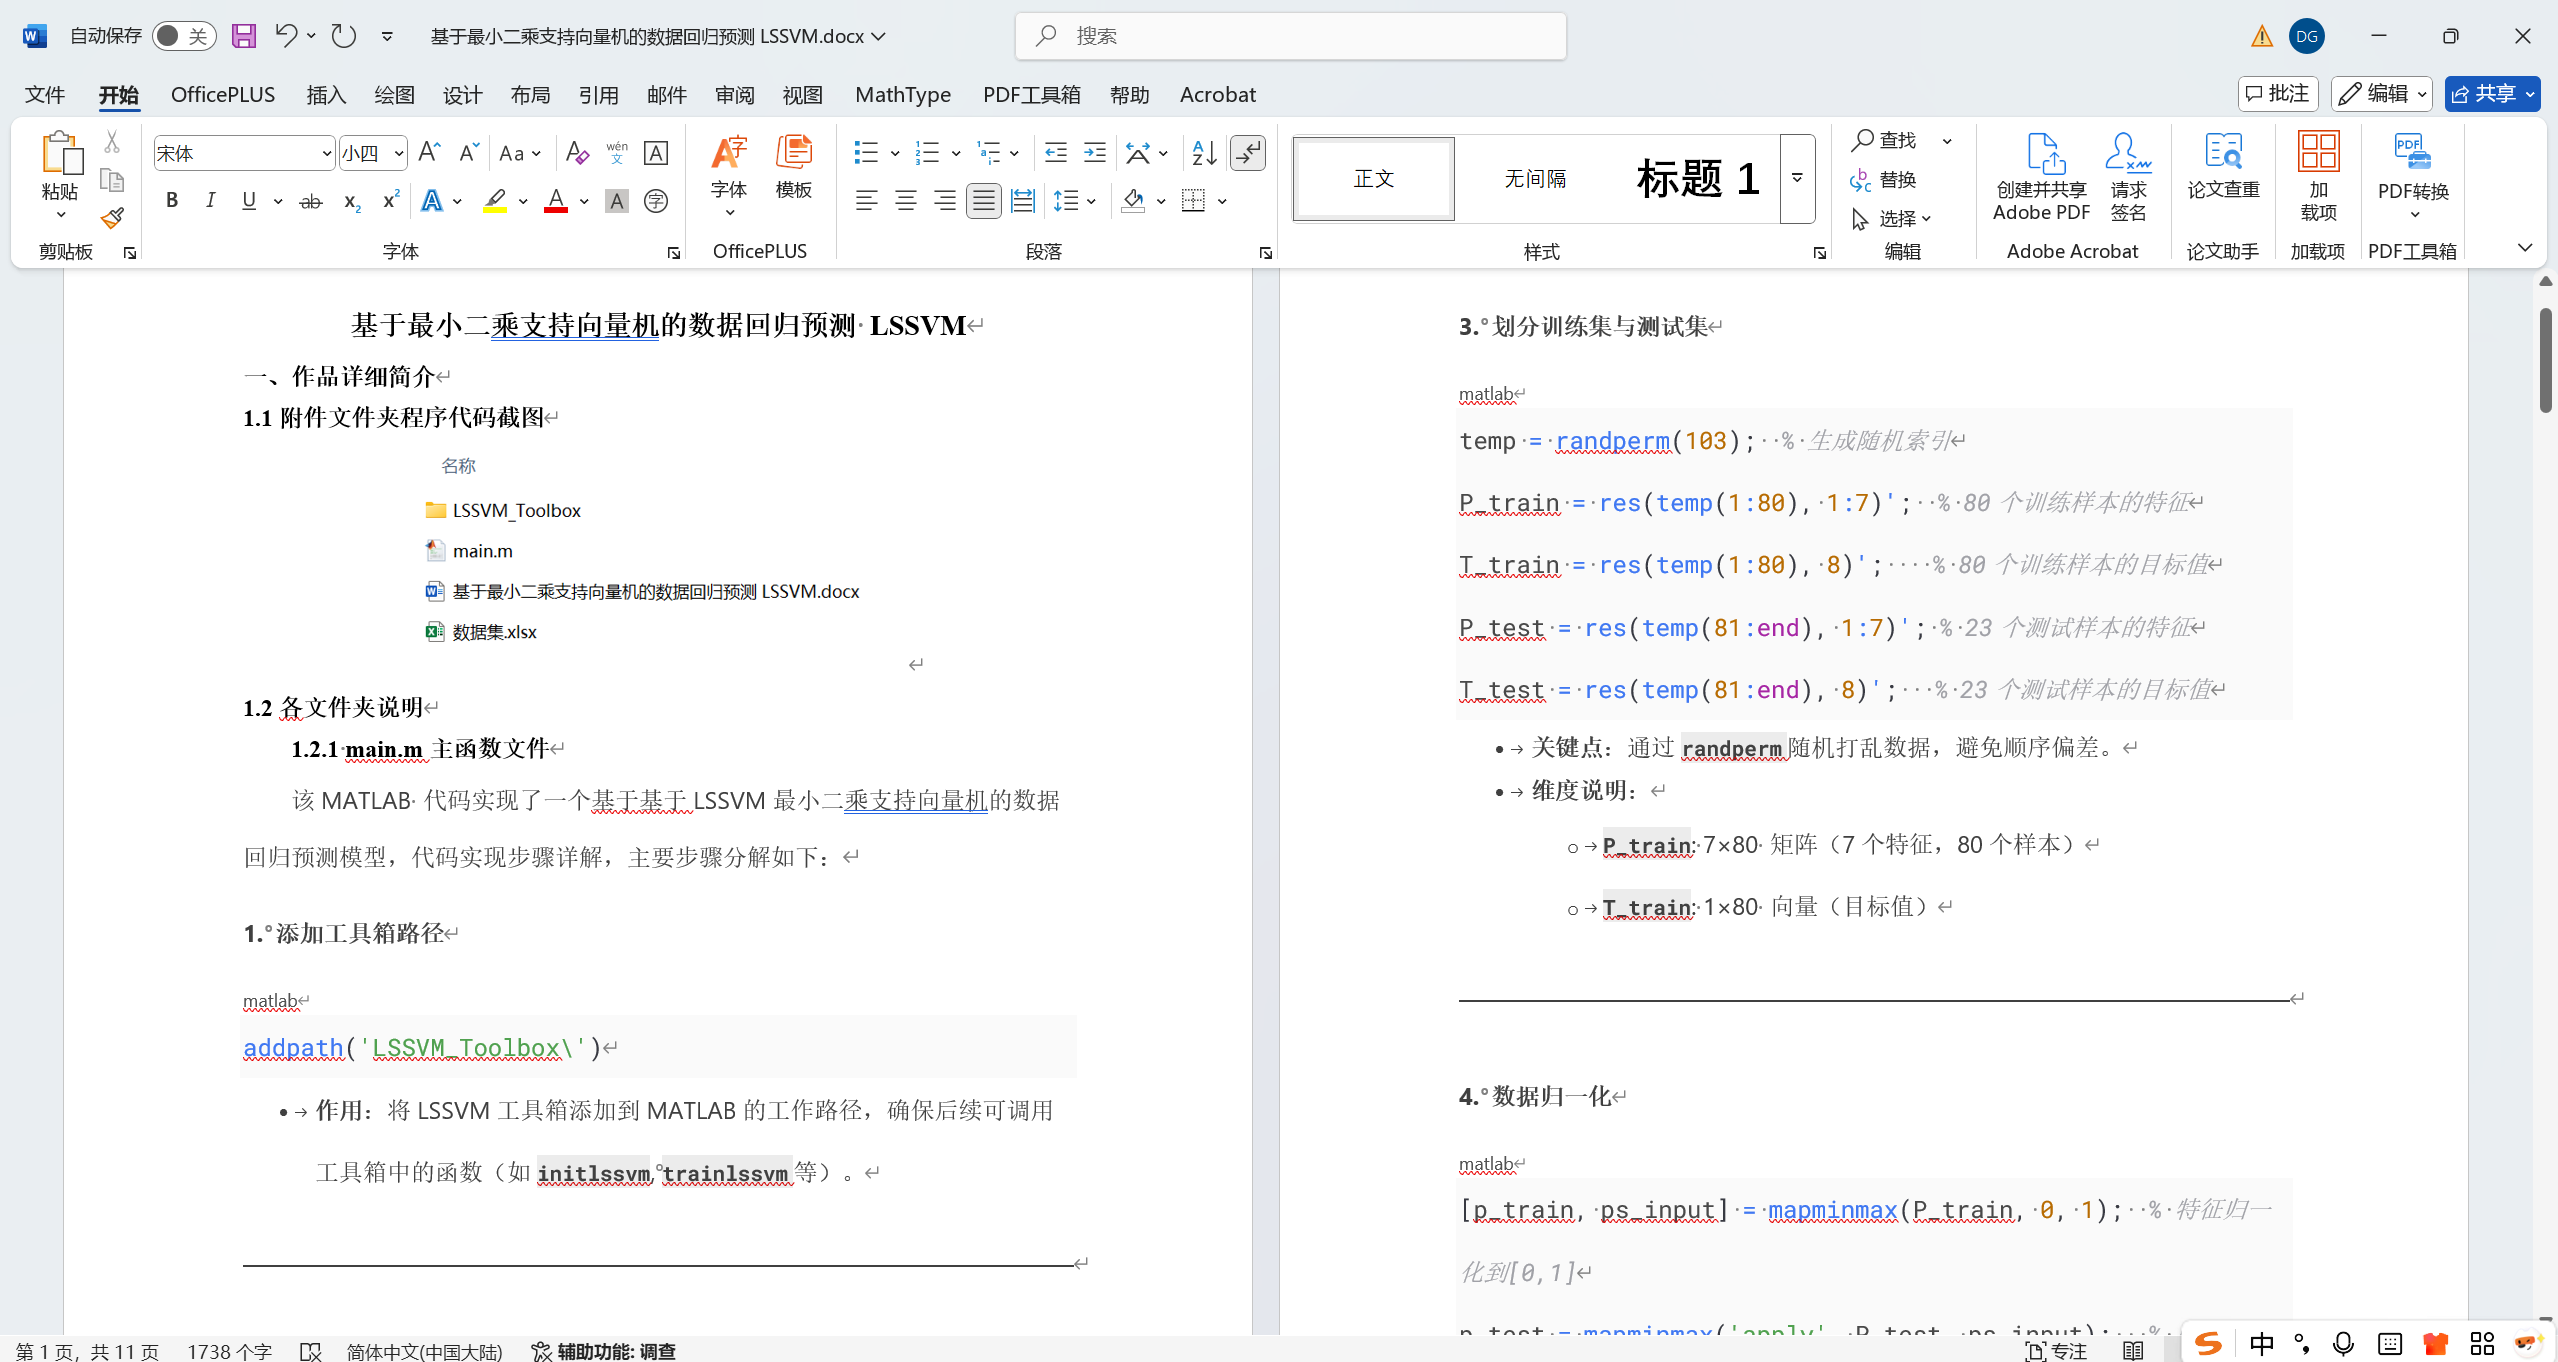Click 创建并共享 Adobe PDF
The height and width of the screenshot is (1362, 2558).
[x=2041, y=177]
